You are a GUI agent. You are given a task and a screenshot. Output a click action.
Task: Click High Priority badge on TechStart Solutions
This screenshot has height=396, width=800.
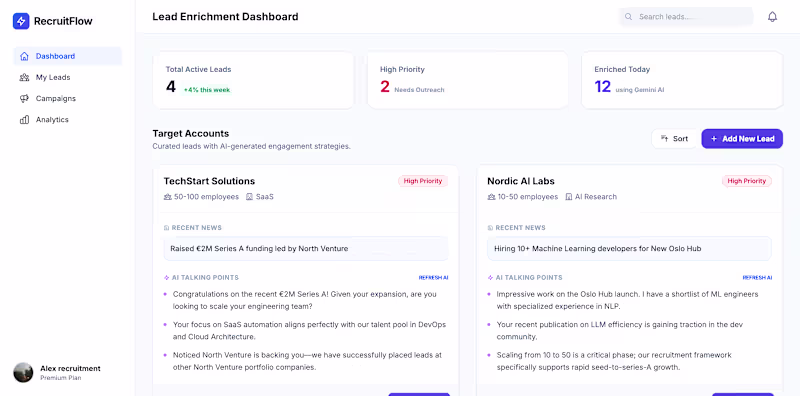(x=423, y=181)
